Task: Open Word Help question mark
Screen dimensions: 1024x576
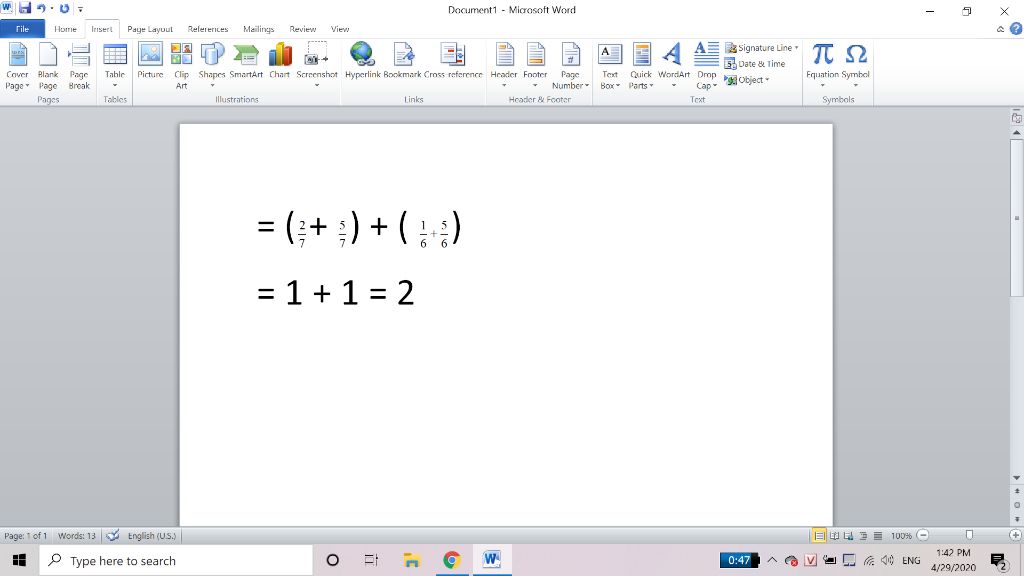Action: tap(1016, 29)
